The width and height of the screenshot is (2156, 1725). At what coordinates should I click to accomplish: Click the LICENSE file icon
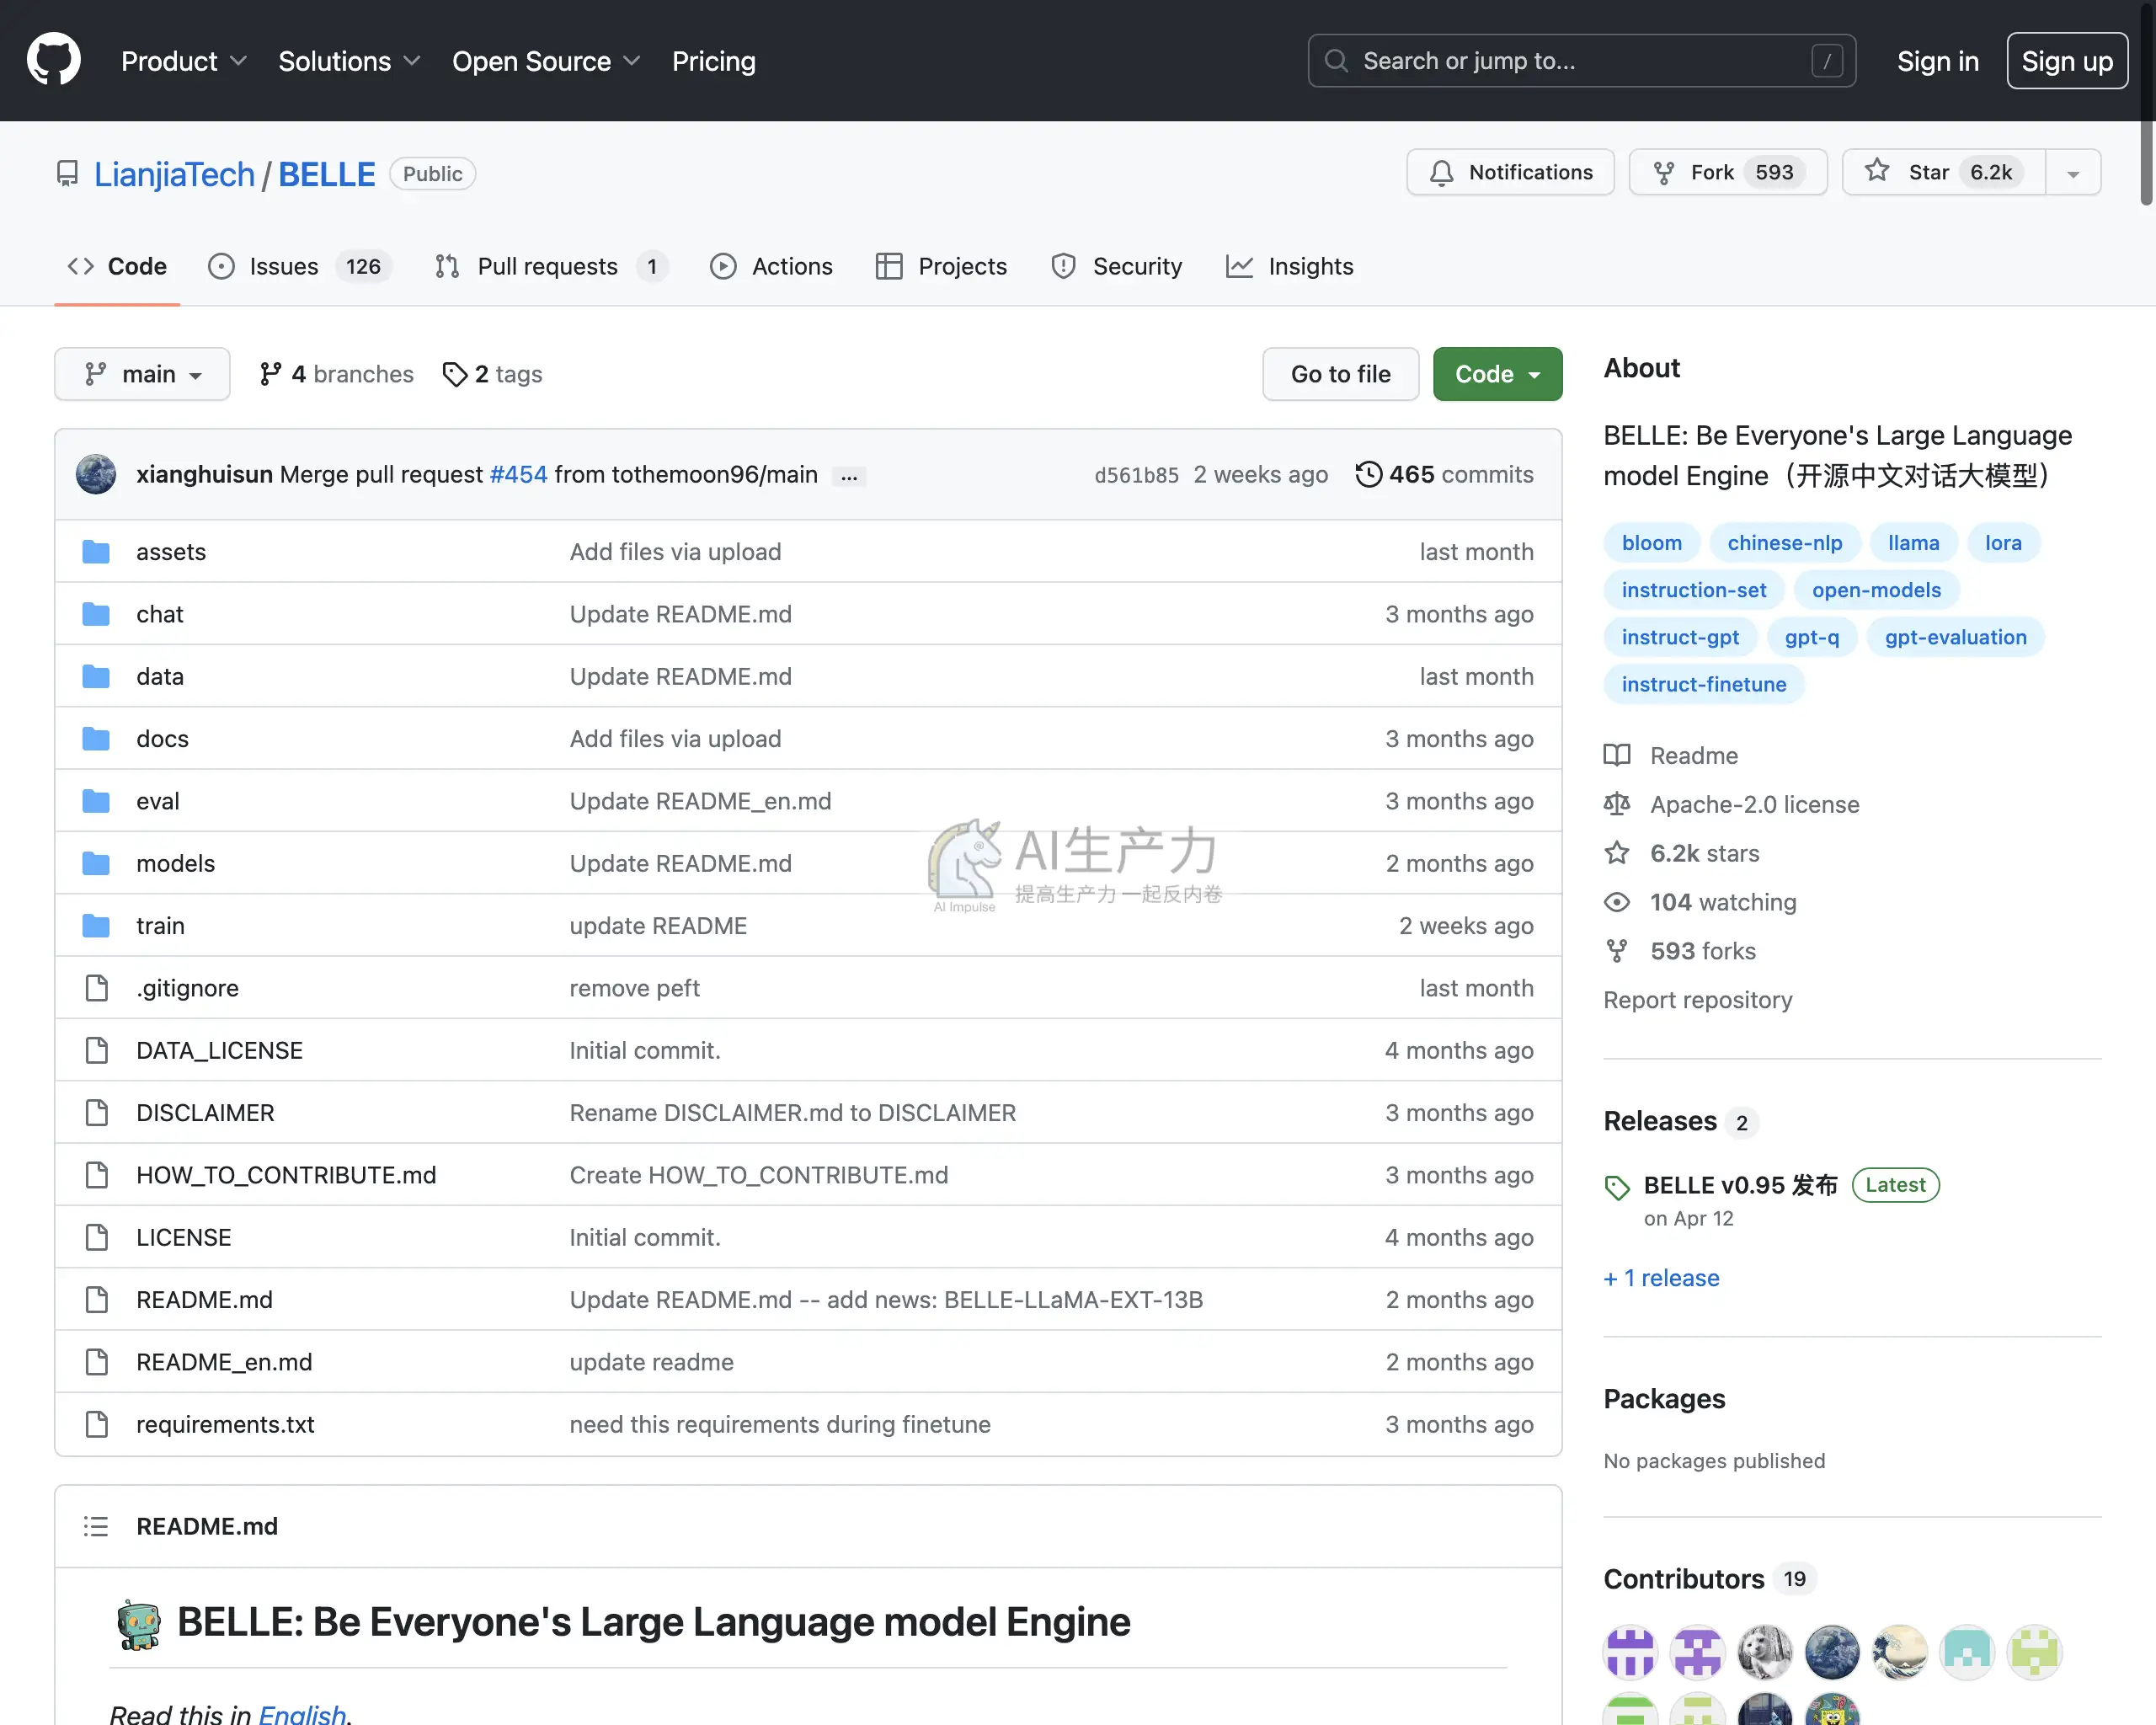[96, 1237]
